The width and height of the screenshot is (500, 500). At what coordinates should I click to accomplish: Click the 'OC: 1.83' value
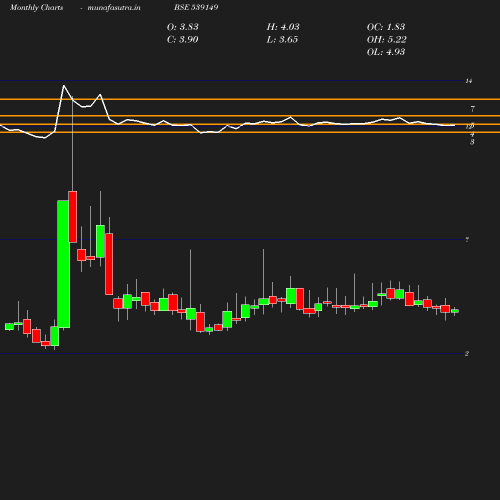[386, 27]
